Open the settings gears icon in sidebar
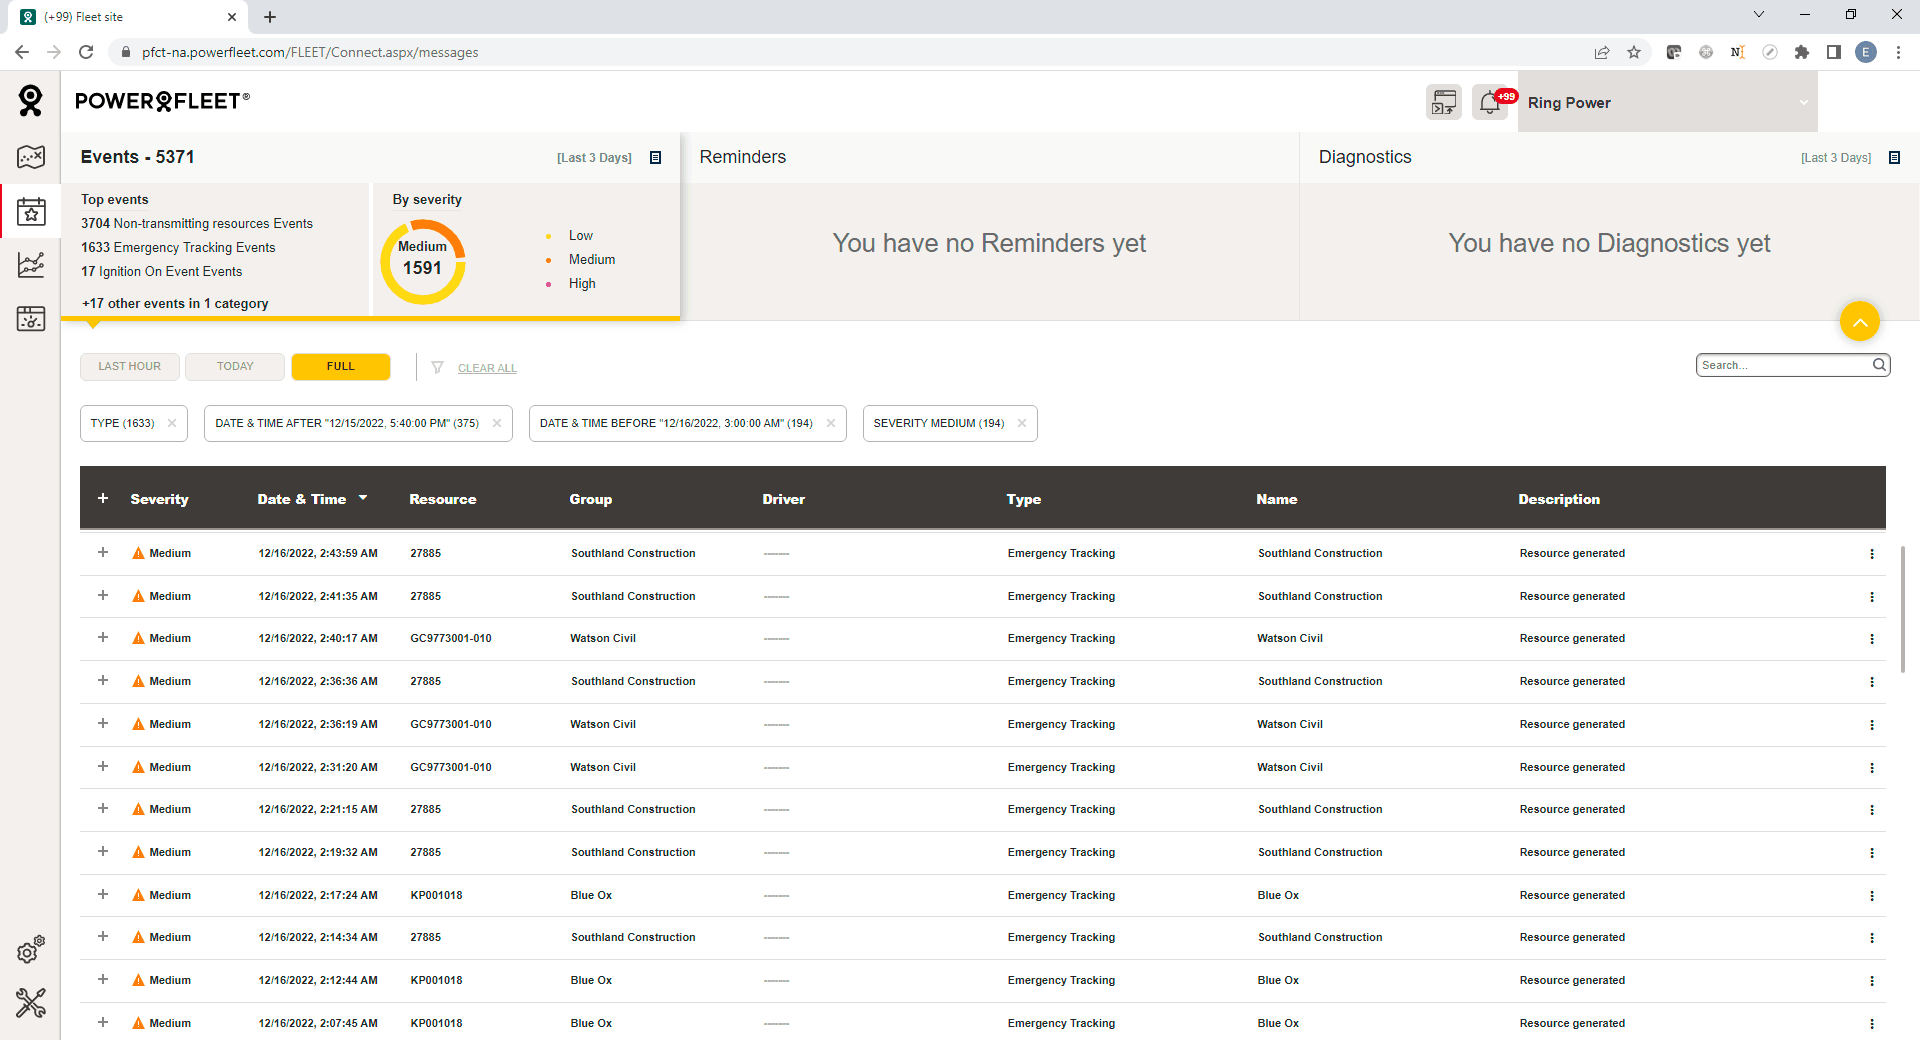The width and height of the screenshot is (1920, 1040). 31,950
